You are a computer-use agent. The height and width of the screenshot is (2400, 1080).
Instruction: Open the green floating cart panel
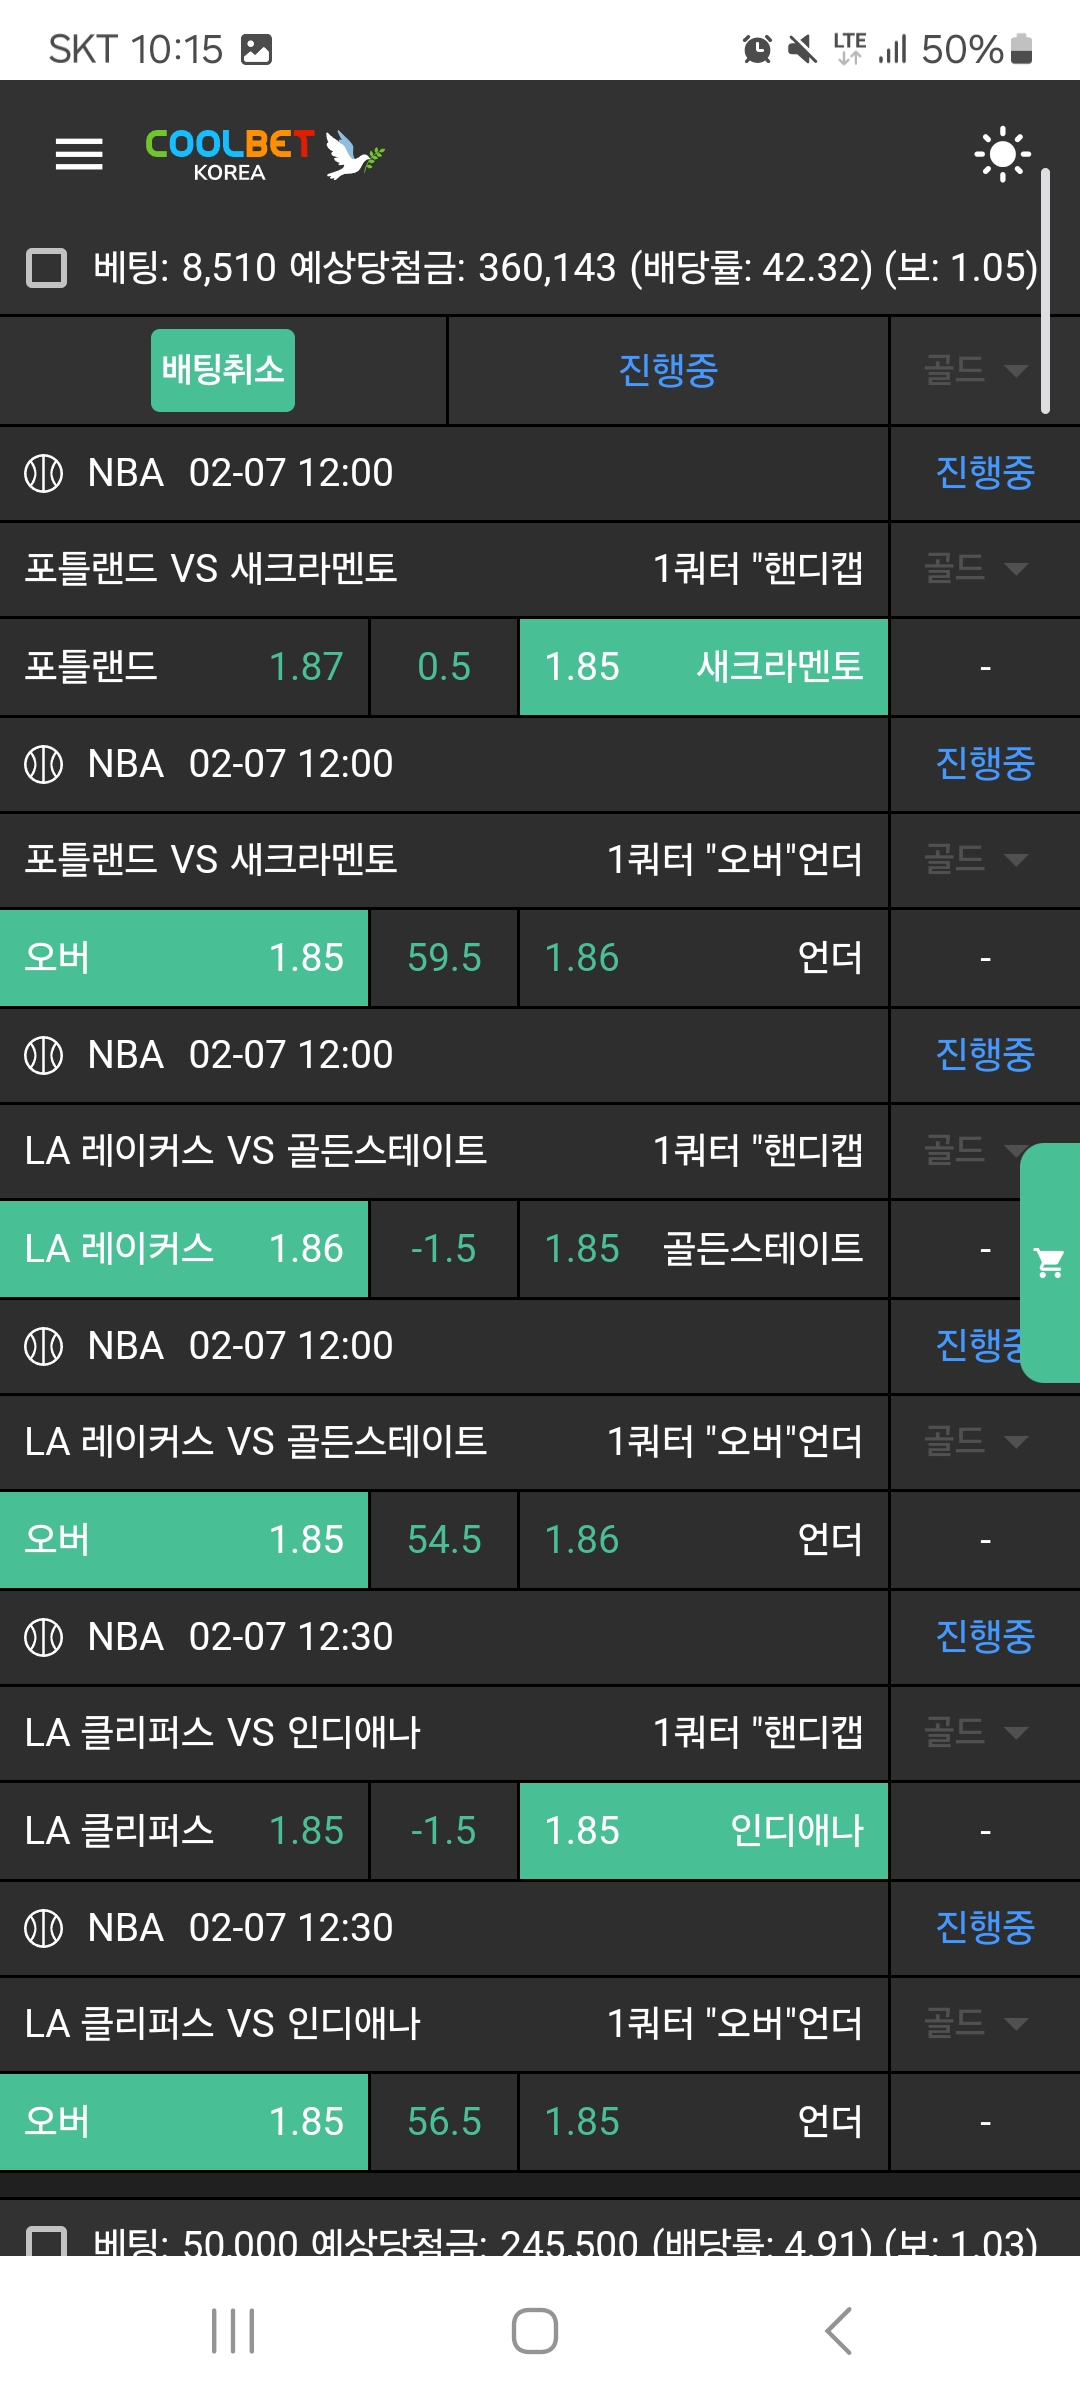click(x=1050, y=1262)
